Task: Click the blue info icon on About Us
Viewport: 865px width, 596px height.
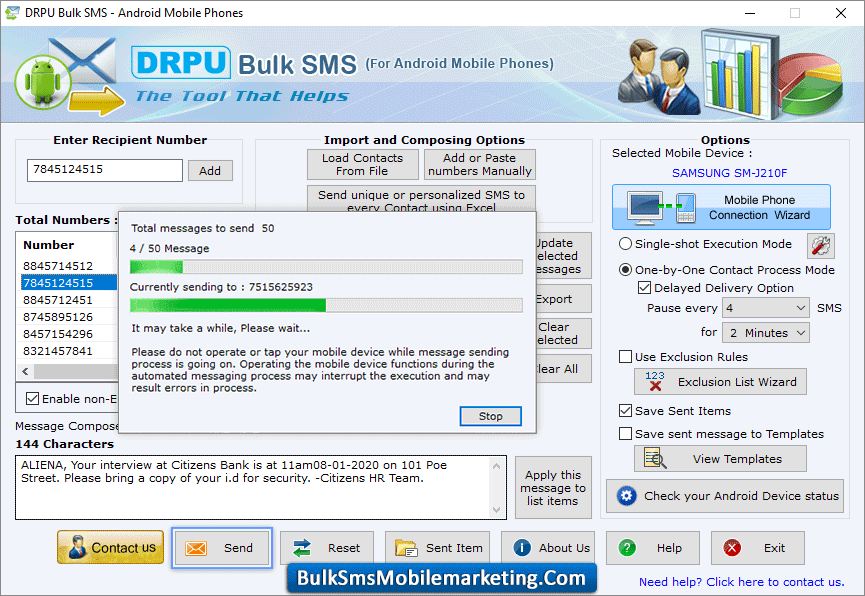Action: click(x=522, y=547)
